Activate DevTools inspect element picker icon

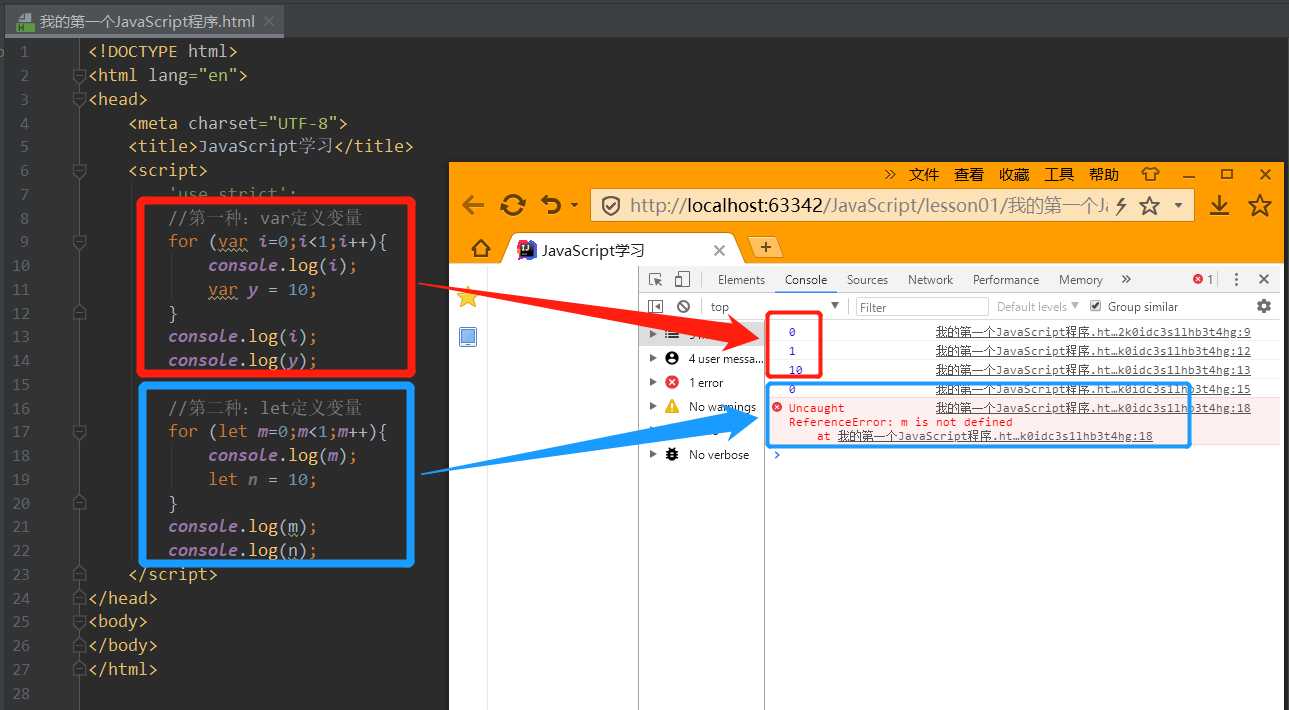click(x=656, y=280)
